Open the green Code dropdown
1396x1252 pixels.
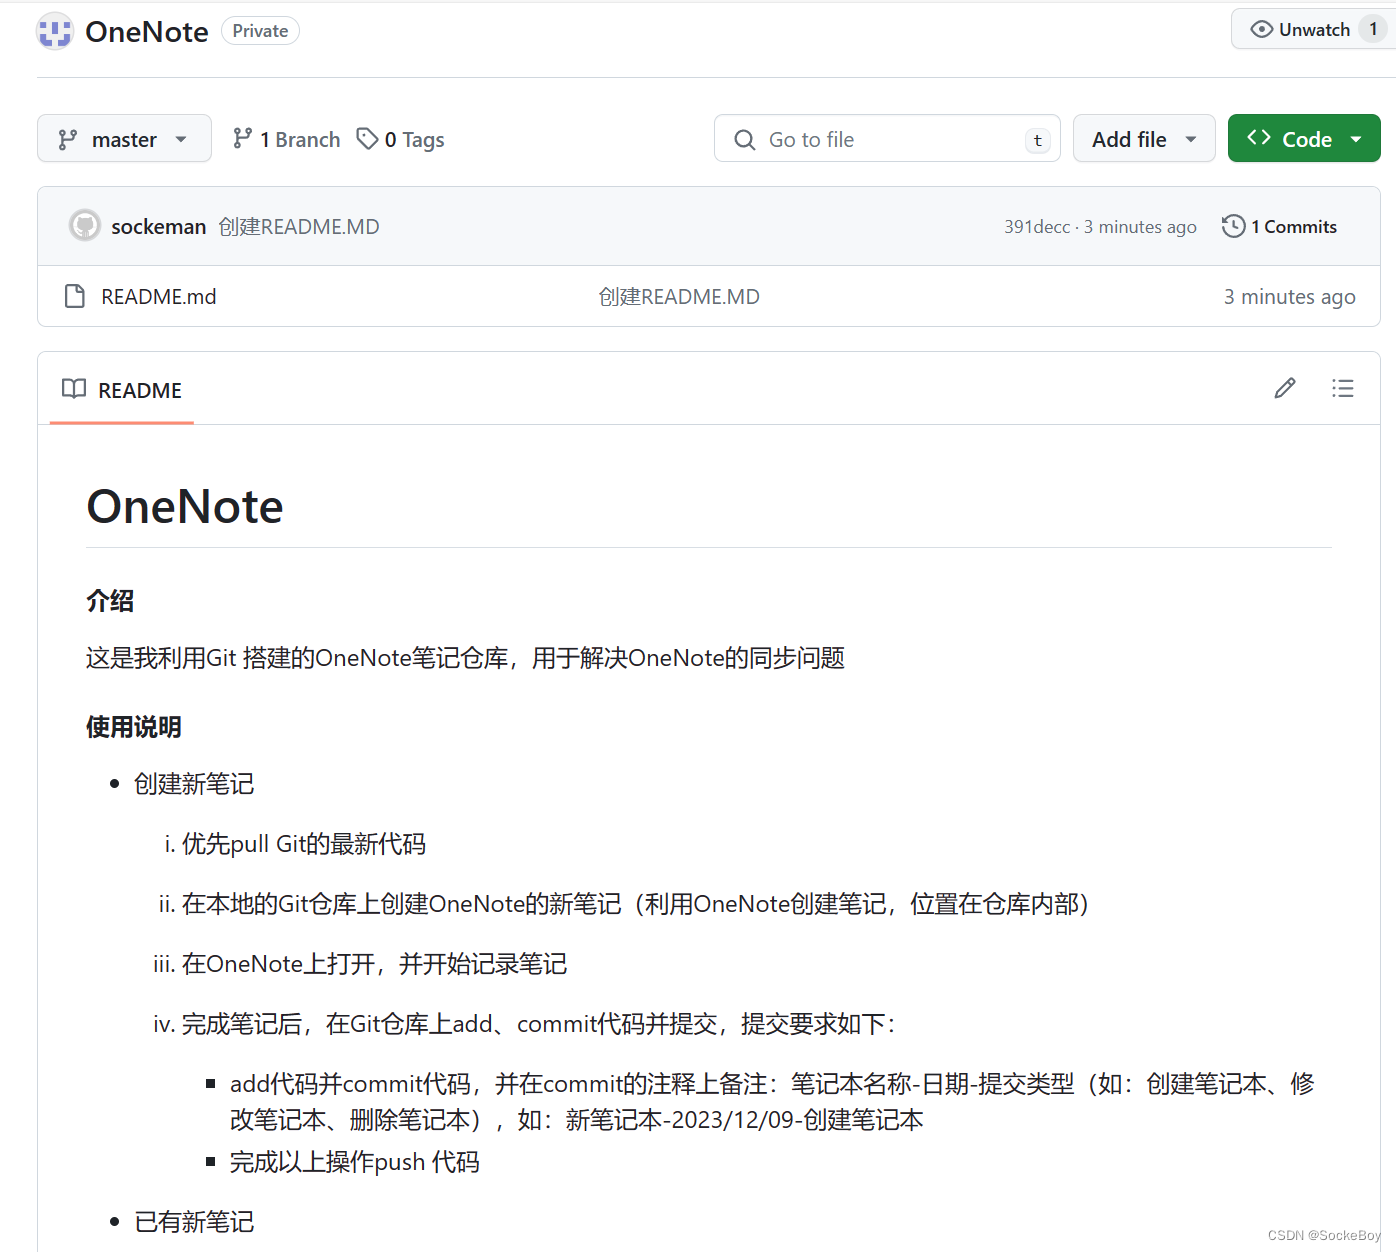pos(1304,139)
